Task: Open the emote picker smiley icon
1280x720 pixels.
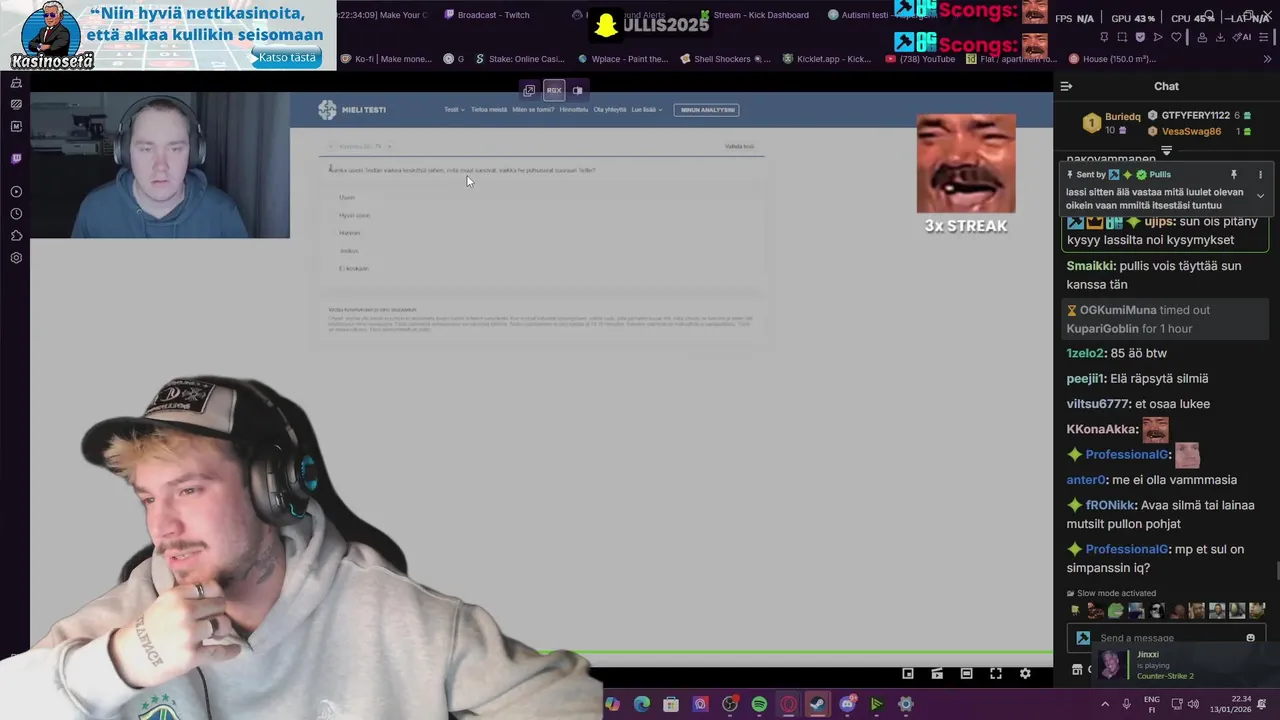Action: [1250, 638]
